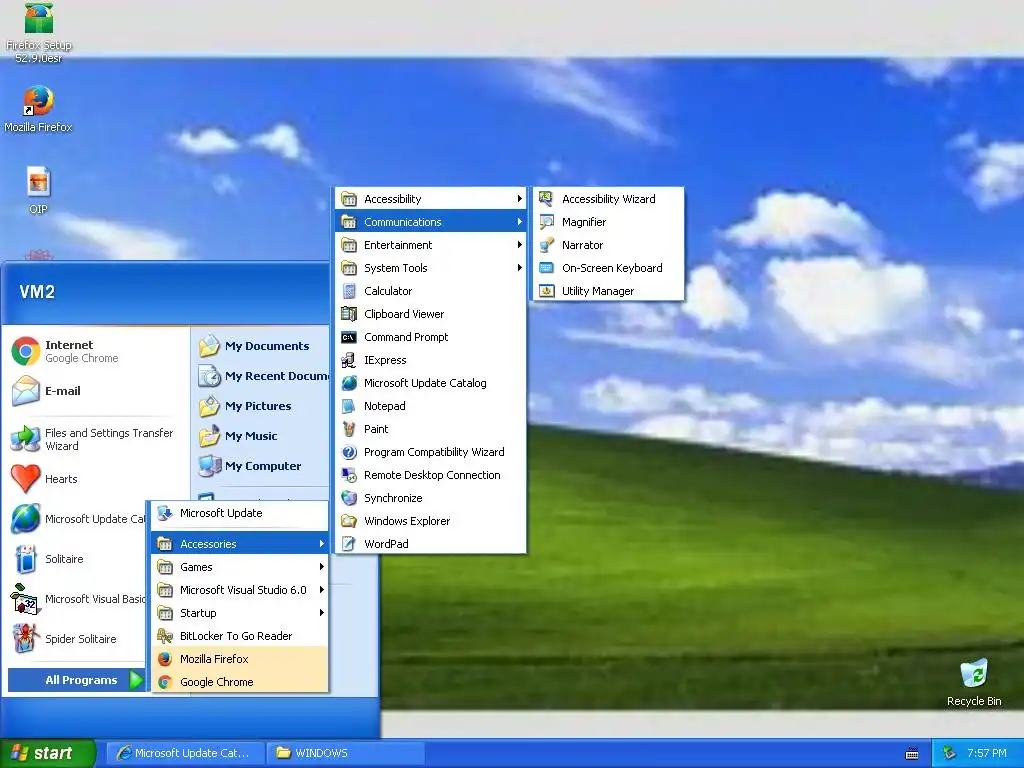Switch to WINDOWS folder taskbar button
The image size is (1024, 768).
coord(347,753)
